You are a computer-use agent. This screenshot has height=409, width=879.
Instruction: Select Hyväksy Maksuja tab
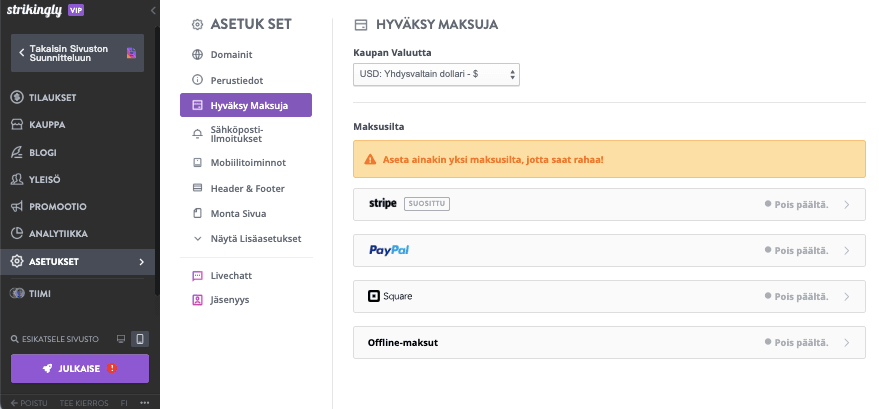246,105
